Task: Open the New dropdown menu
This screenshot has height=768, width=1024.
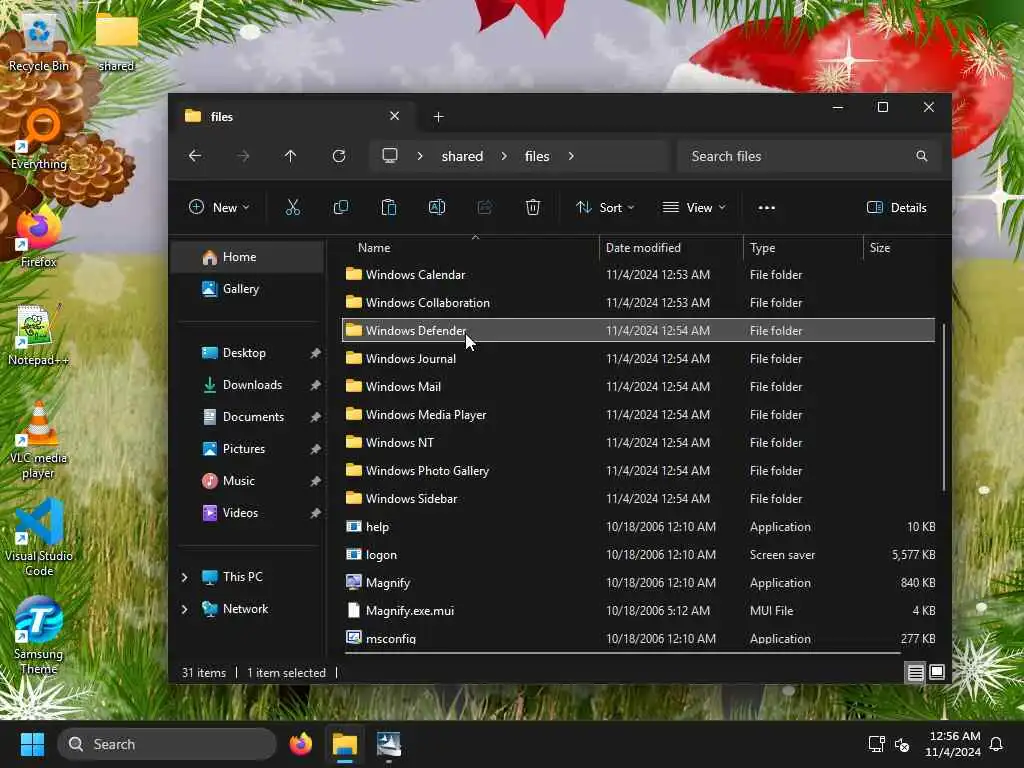Action: point(219,208)
